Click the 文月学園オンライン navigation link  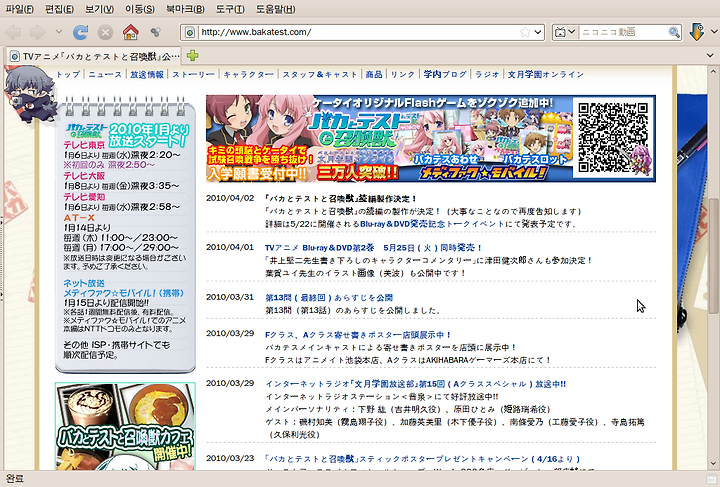tap(546, 74)
